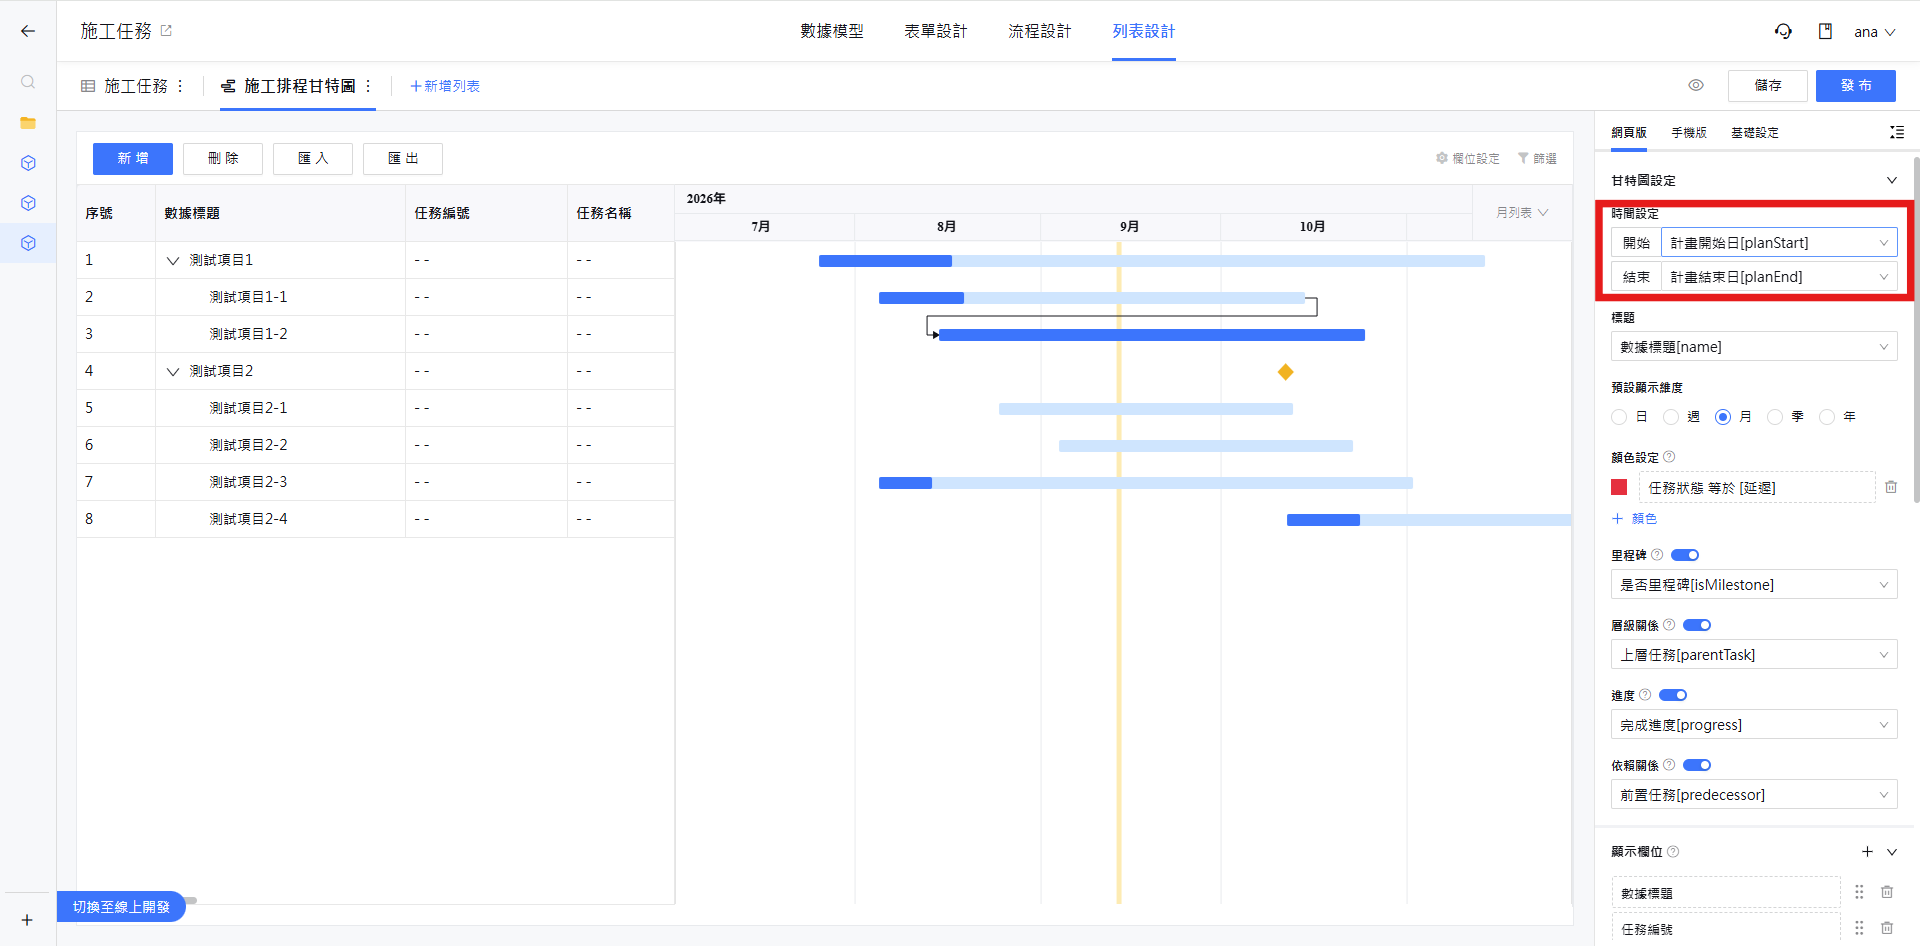Click help icon next to 顏色設定
The width and height of the screenshot is (1920, 946).
pos(1669,457)
